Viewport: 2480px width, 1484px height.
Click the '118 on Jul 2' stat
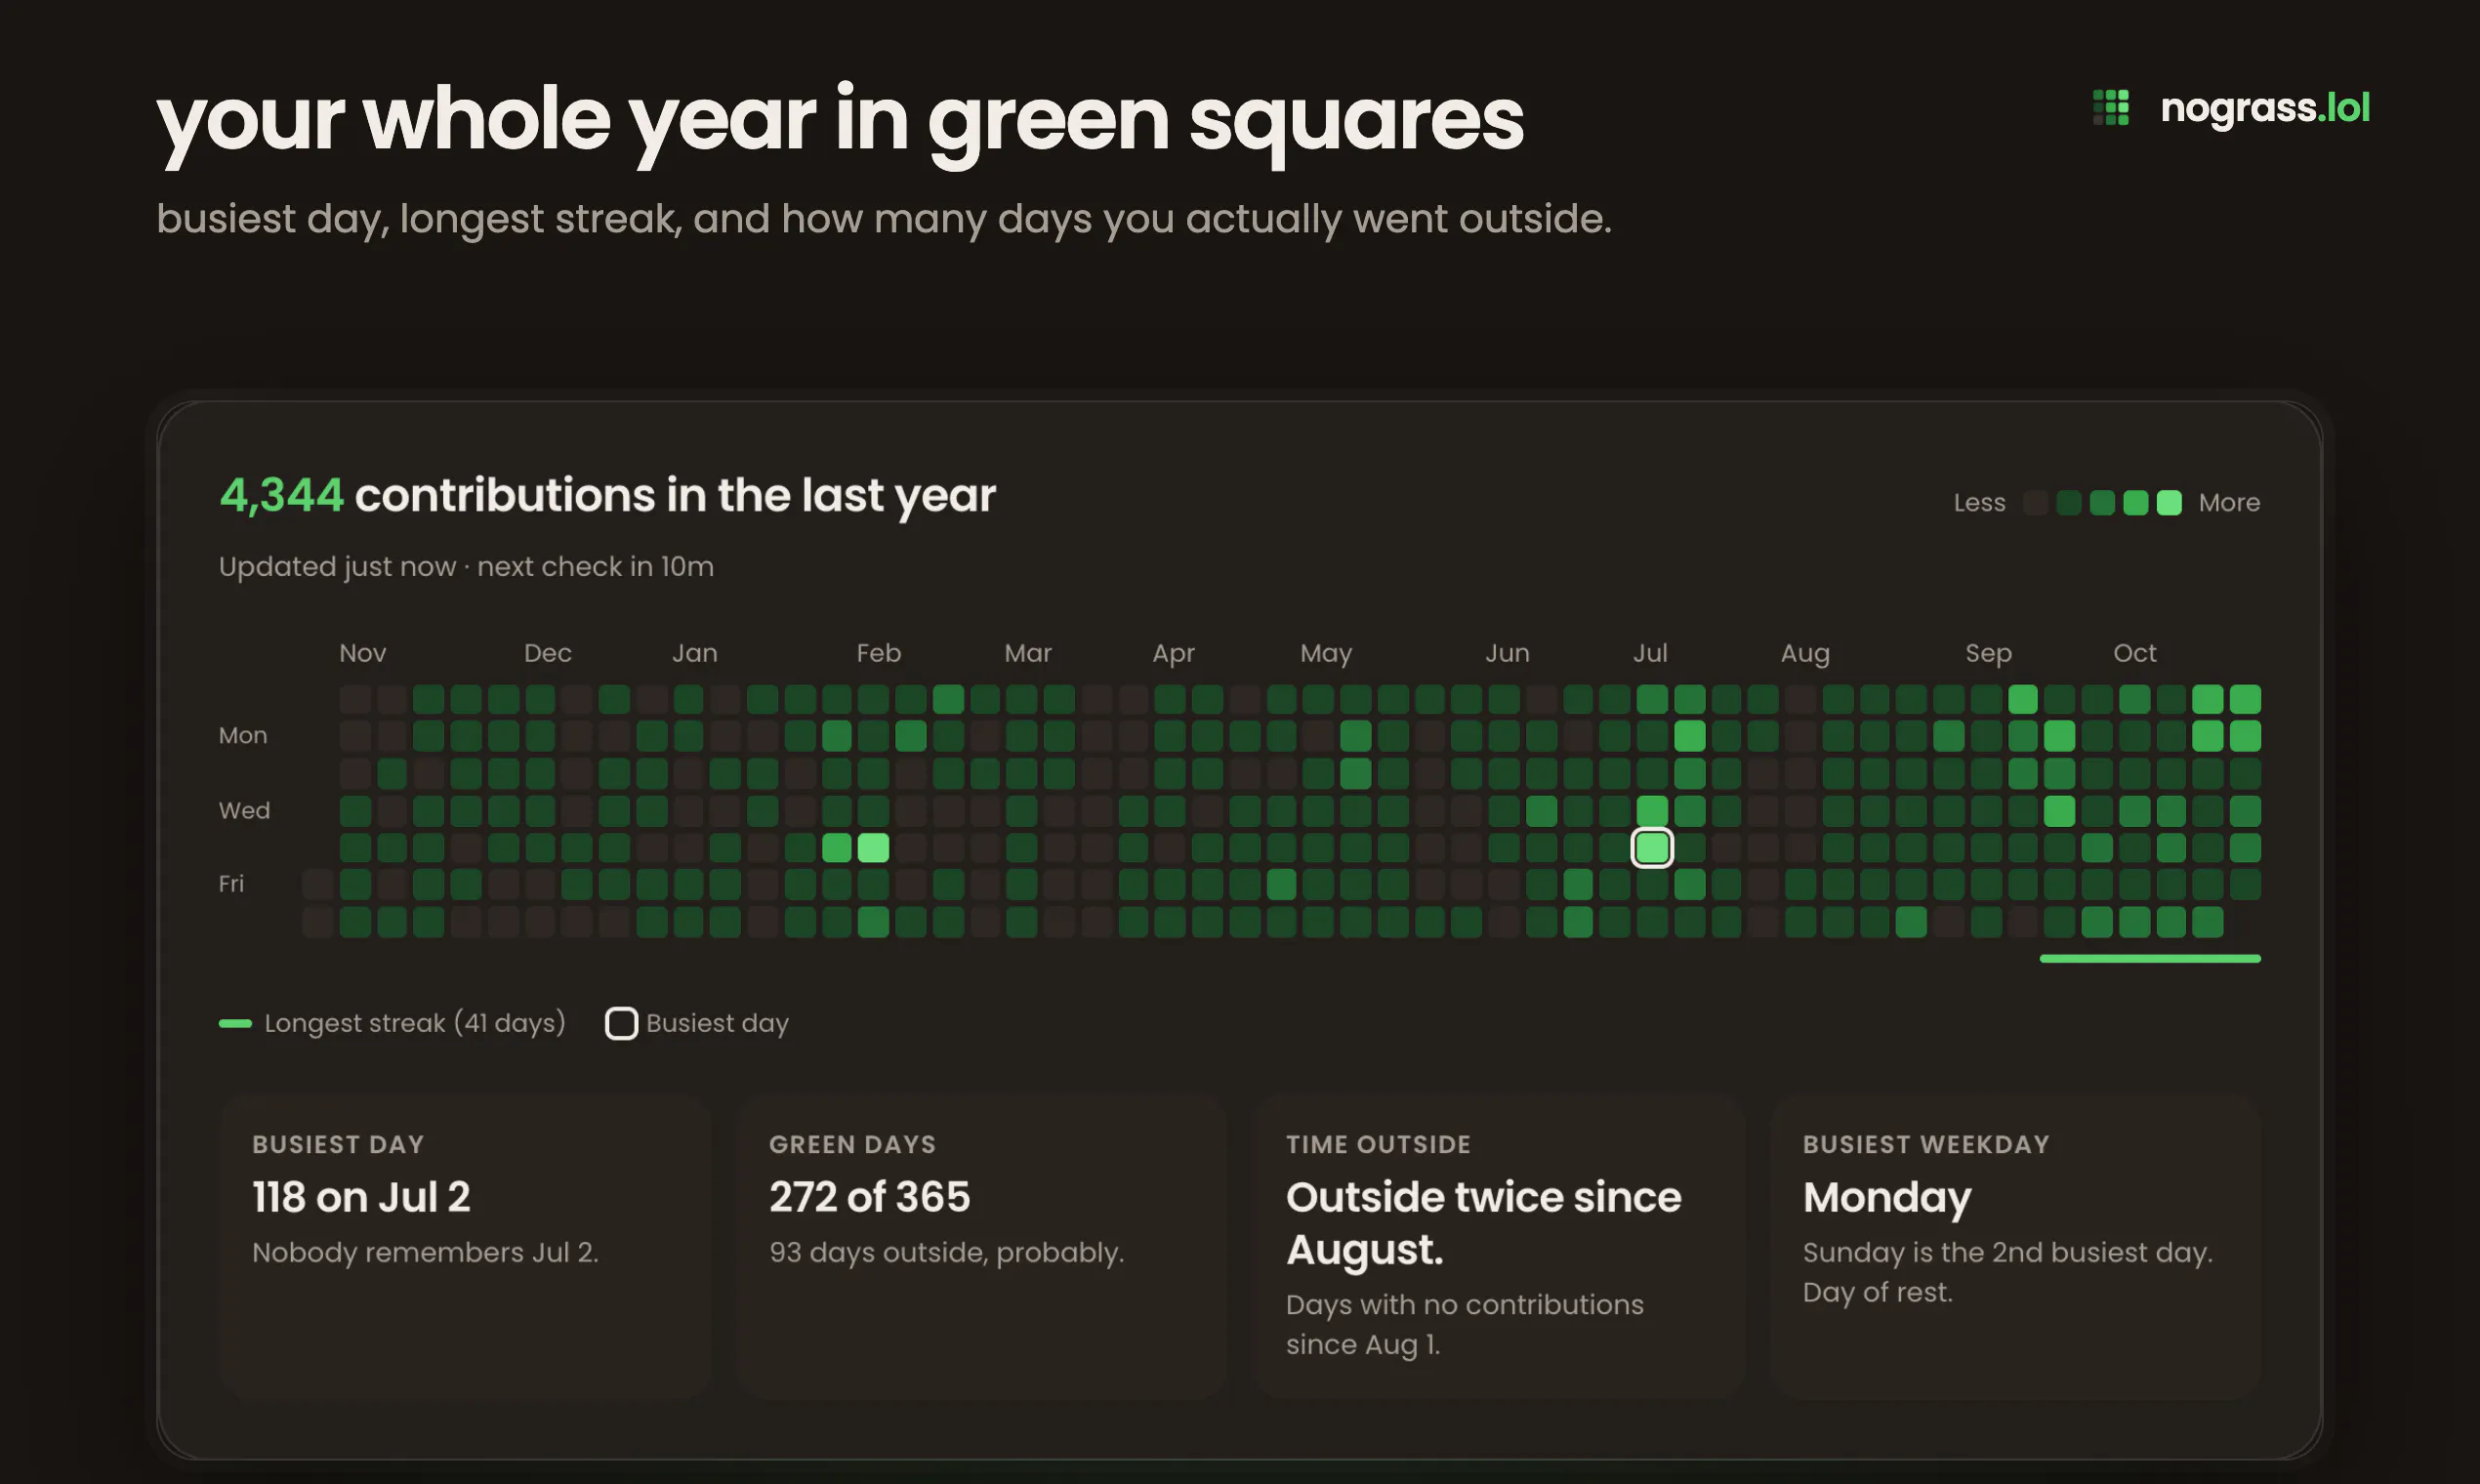(361, 1196)
